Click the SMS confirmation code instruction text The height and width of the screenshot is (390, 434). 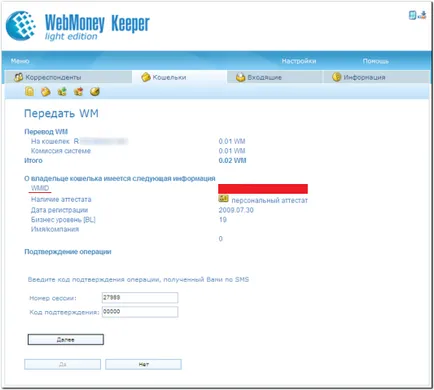[138, 279]
